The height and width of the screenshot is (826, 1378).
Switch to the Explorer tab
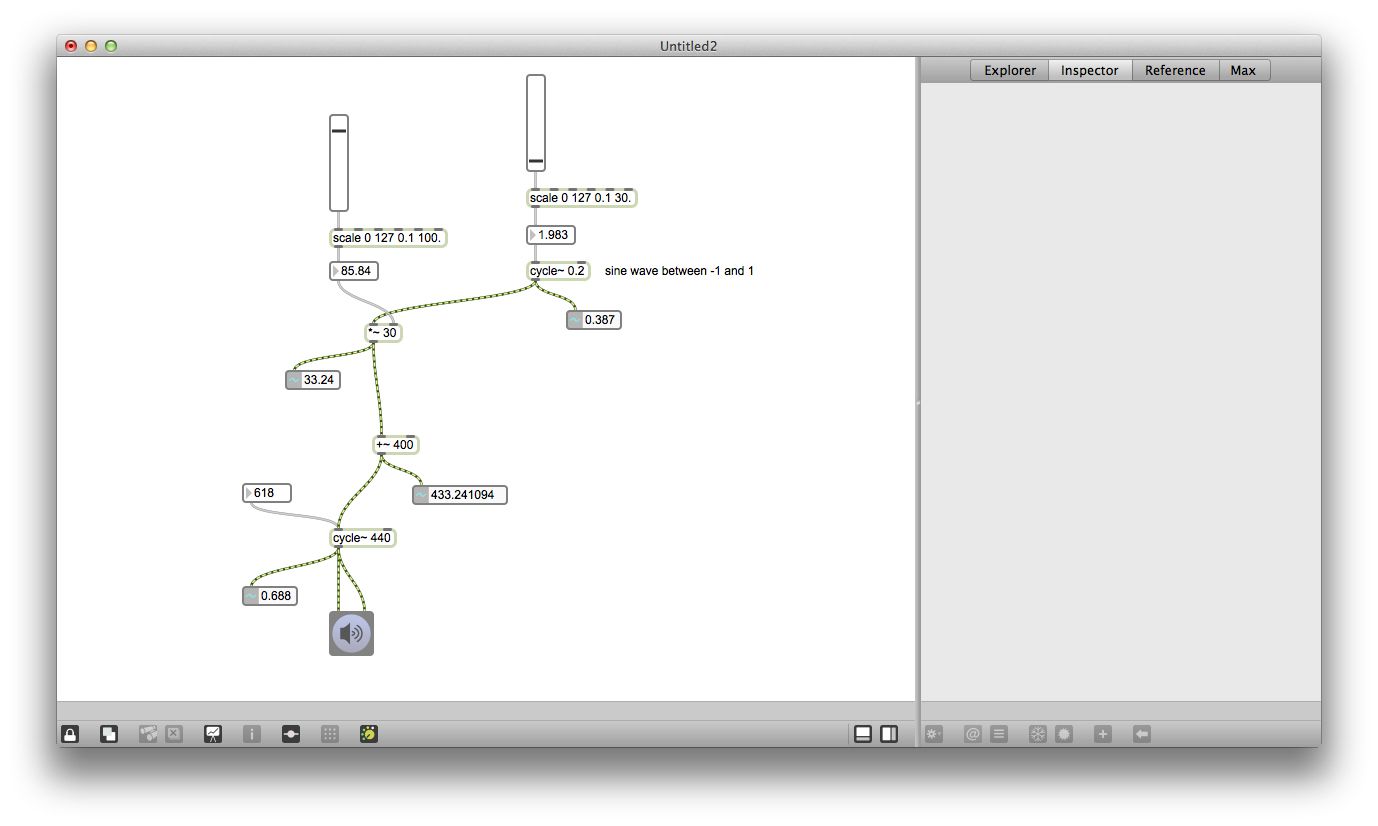pyautogui.click(x=1008, y=70)
